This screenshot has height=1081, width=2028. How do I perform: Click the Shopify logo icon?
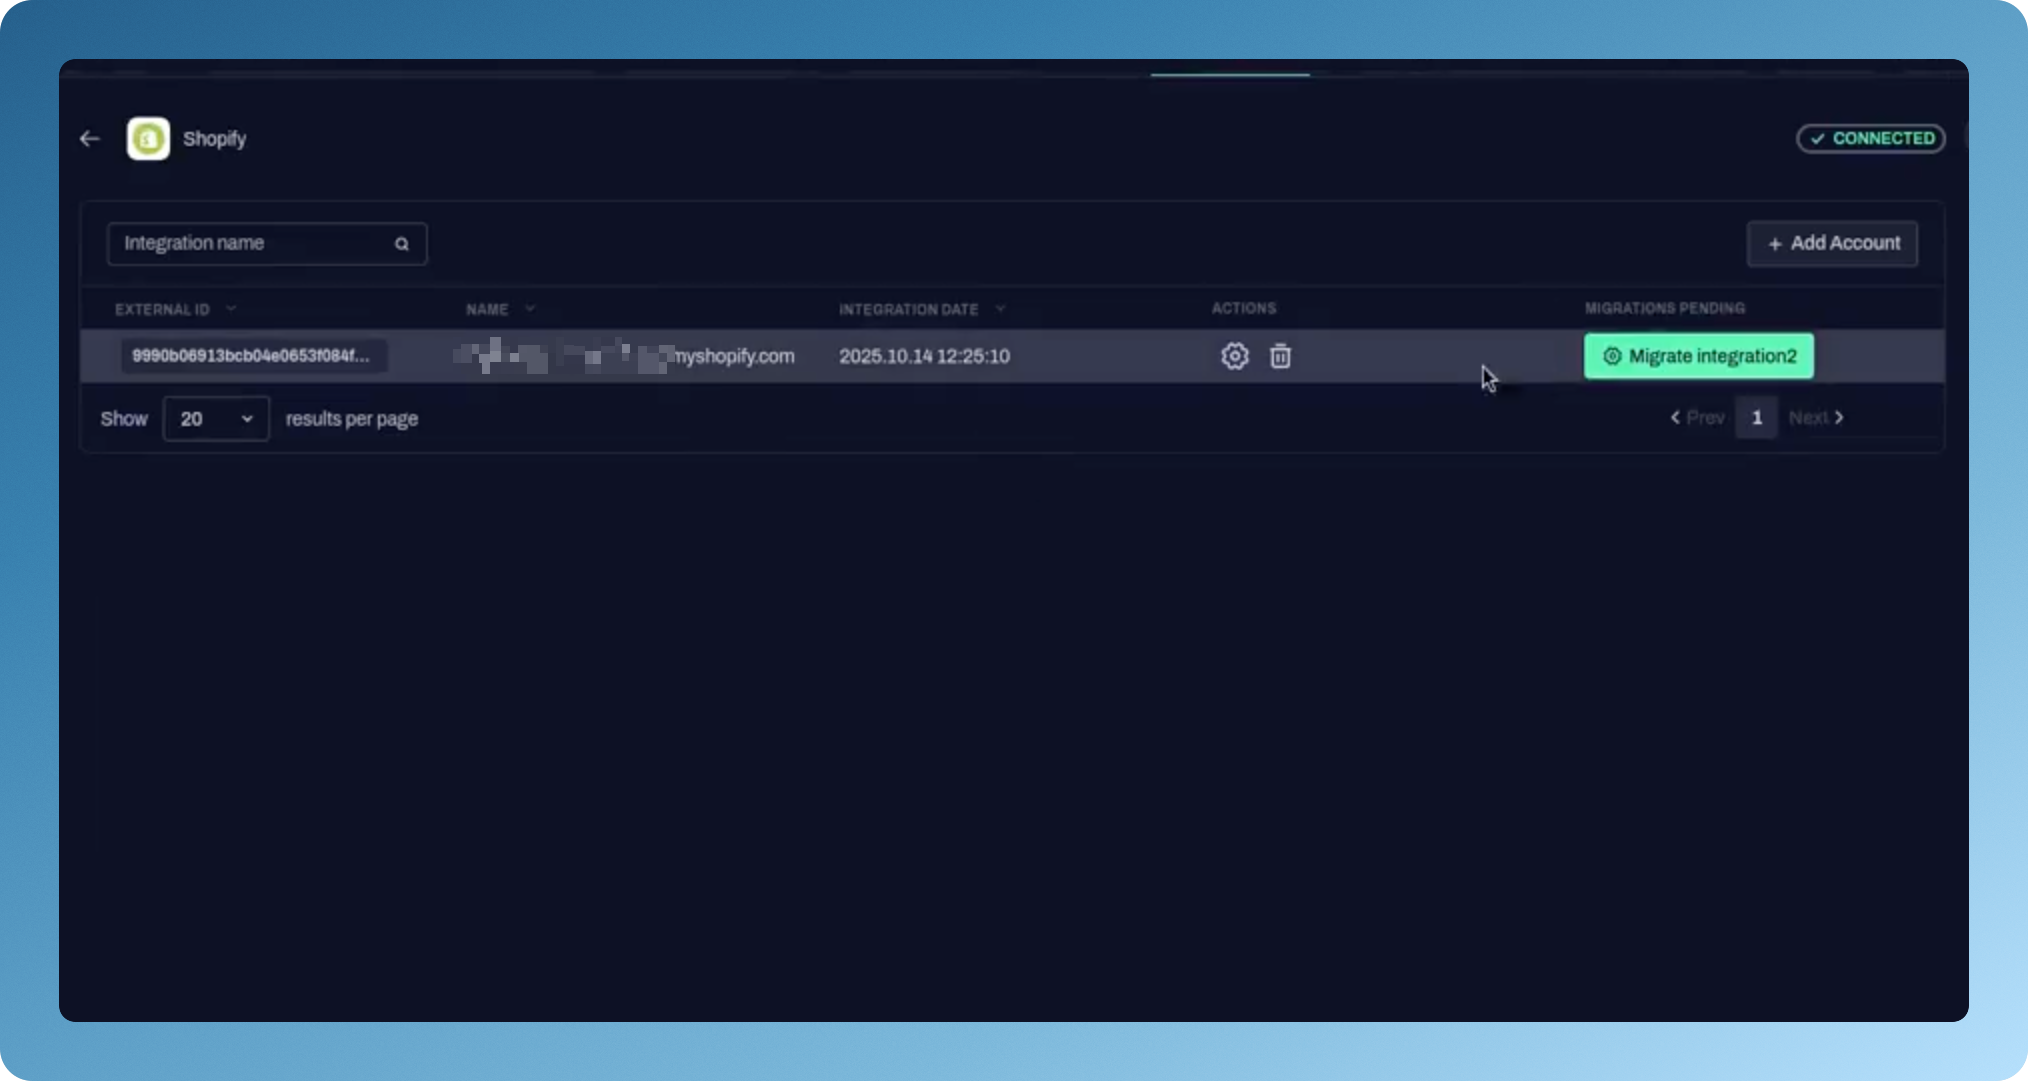(148, 139)
